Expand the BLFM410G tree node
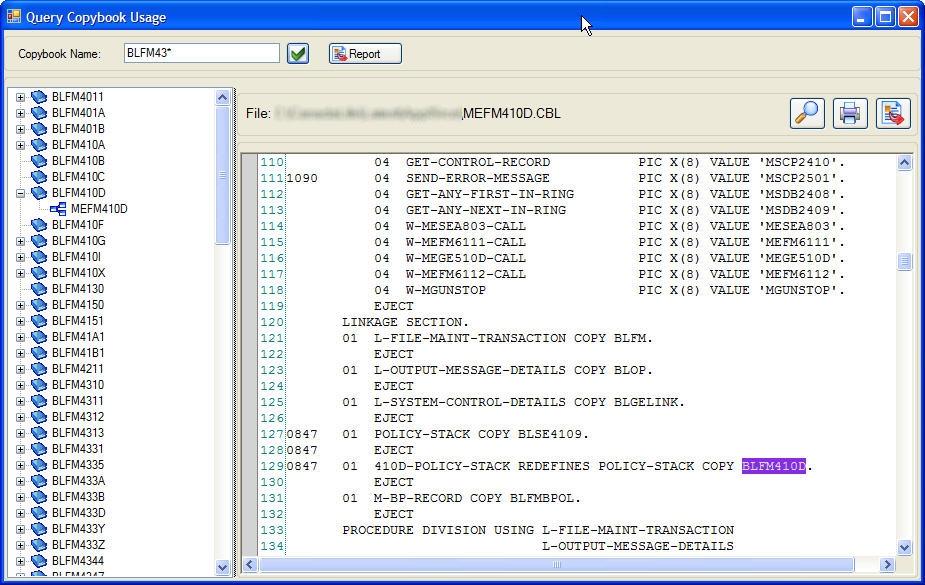The width and height of the screenshot is (925, 585). pyautogui.click(x=21, y=241)
